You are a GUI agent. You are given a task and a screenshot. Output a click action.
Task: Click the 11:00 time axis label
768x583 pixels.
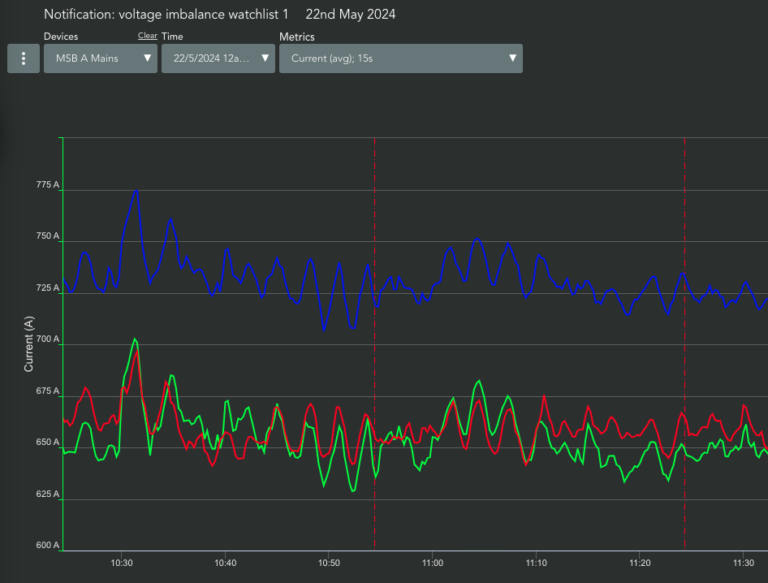pos(432,563)
